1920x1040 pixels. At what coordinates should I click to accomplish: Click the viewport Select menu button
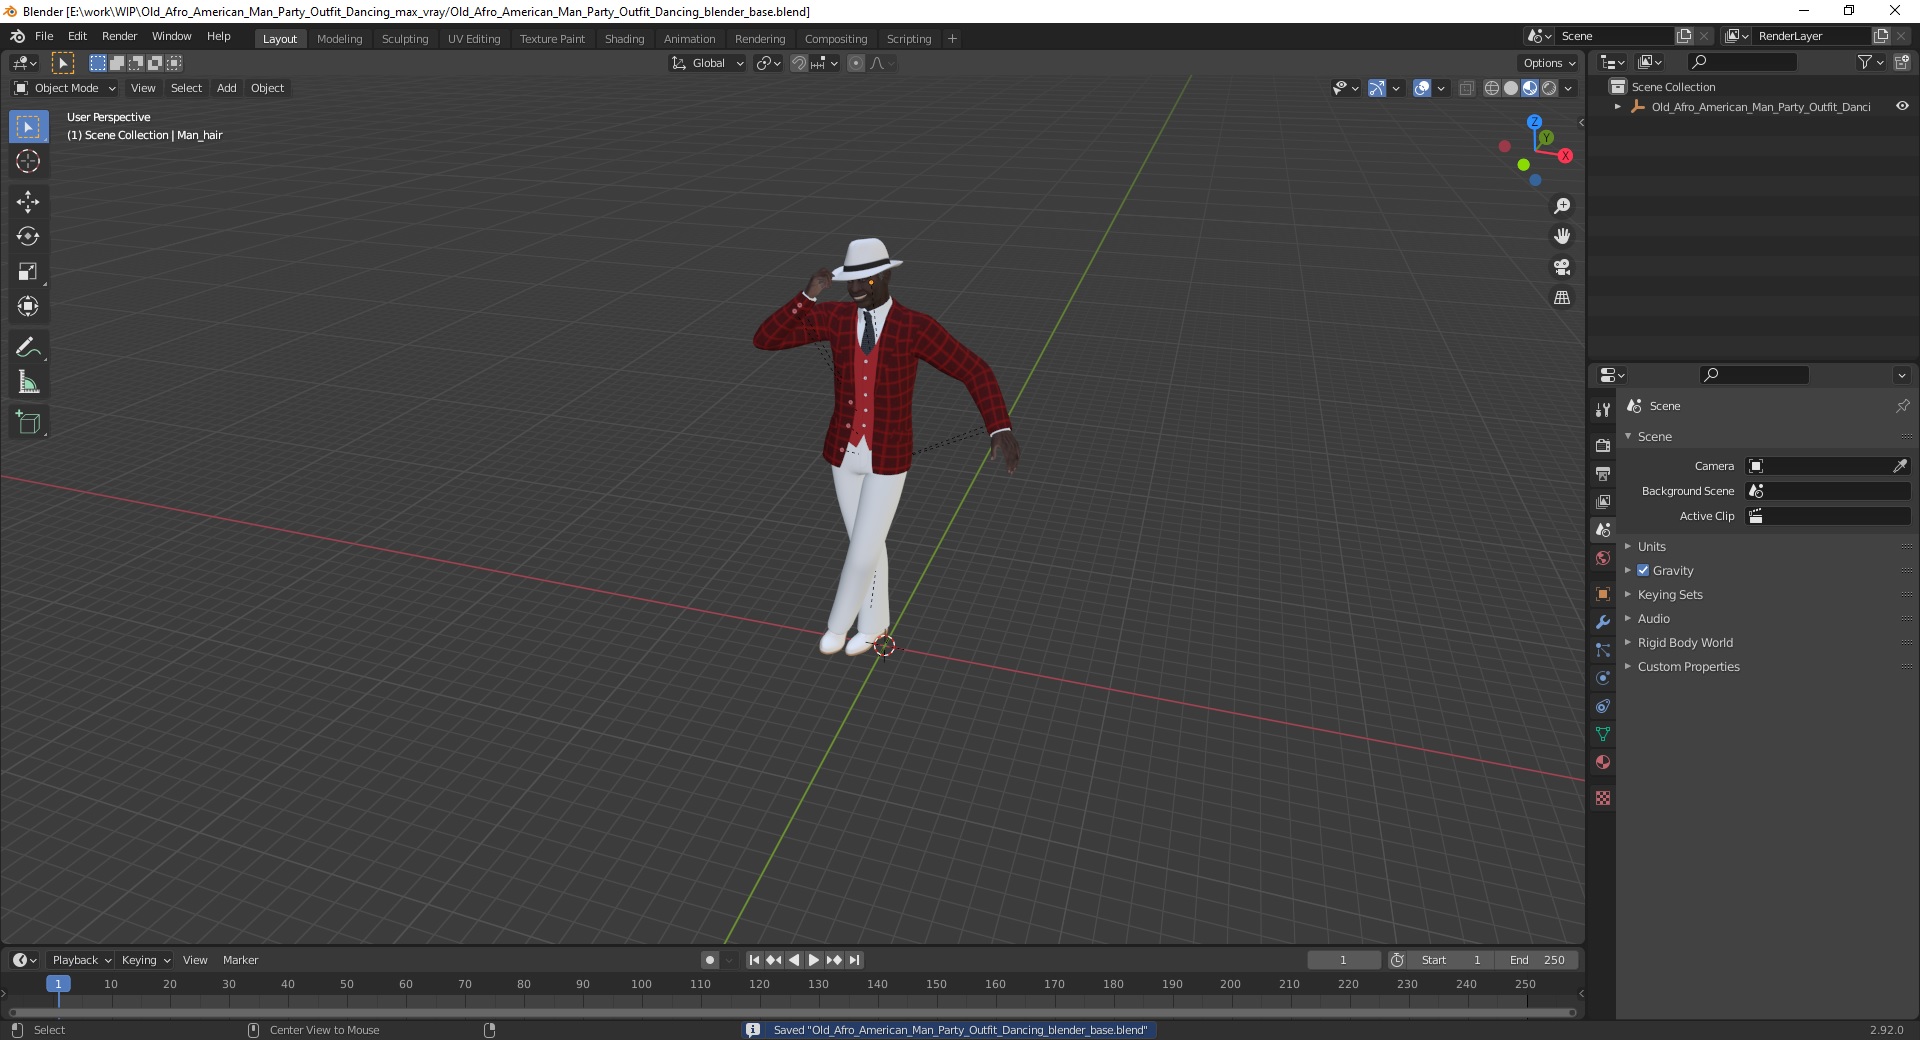(186, 88)
